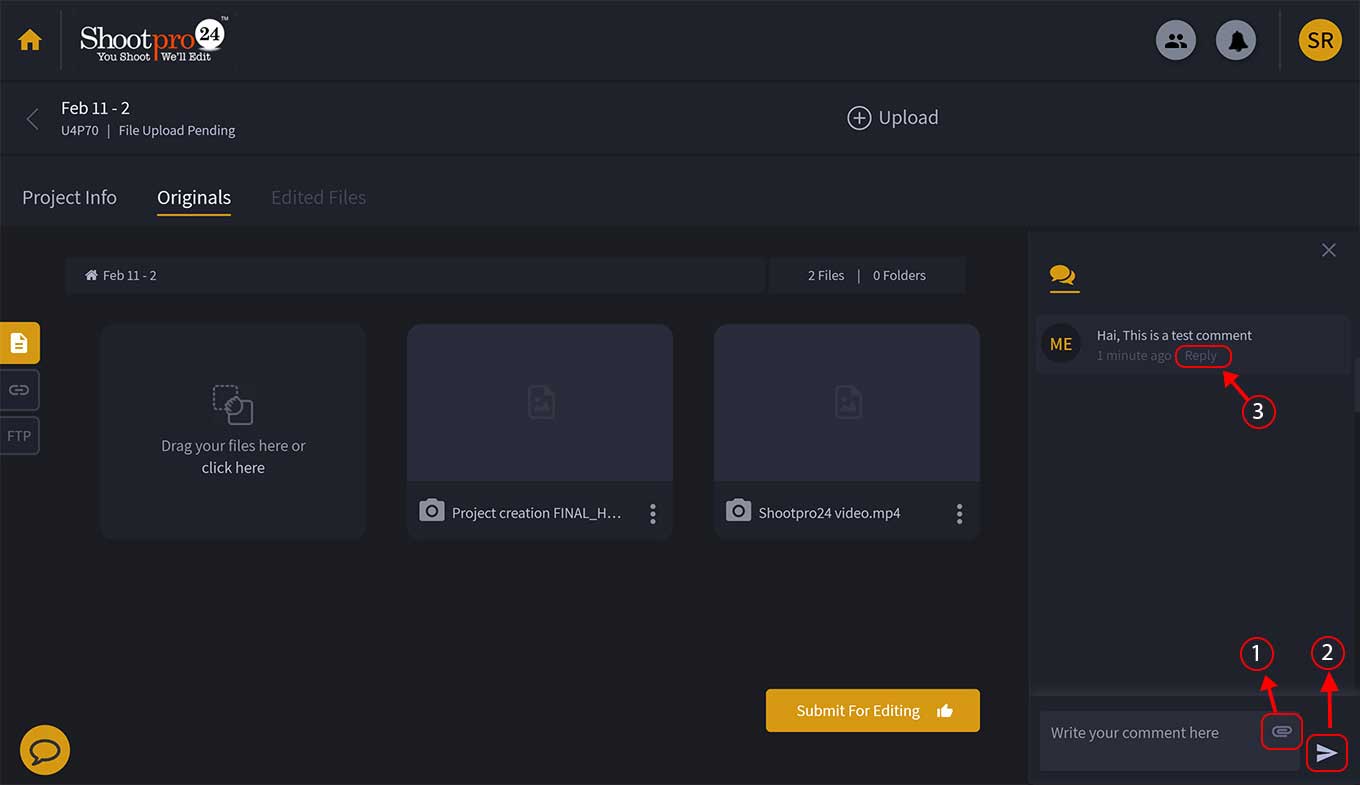The height and width of the screenshot is (785, 1360).
Task: Click the back arrow beside Feb 11 - 2
Action: [x=32, y=119]
